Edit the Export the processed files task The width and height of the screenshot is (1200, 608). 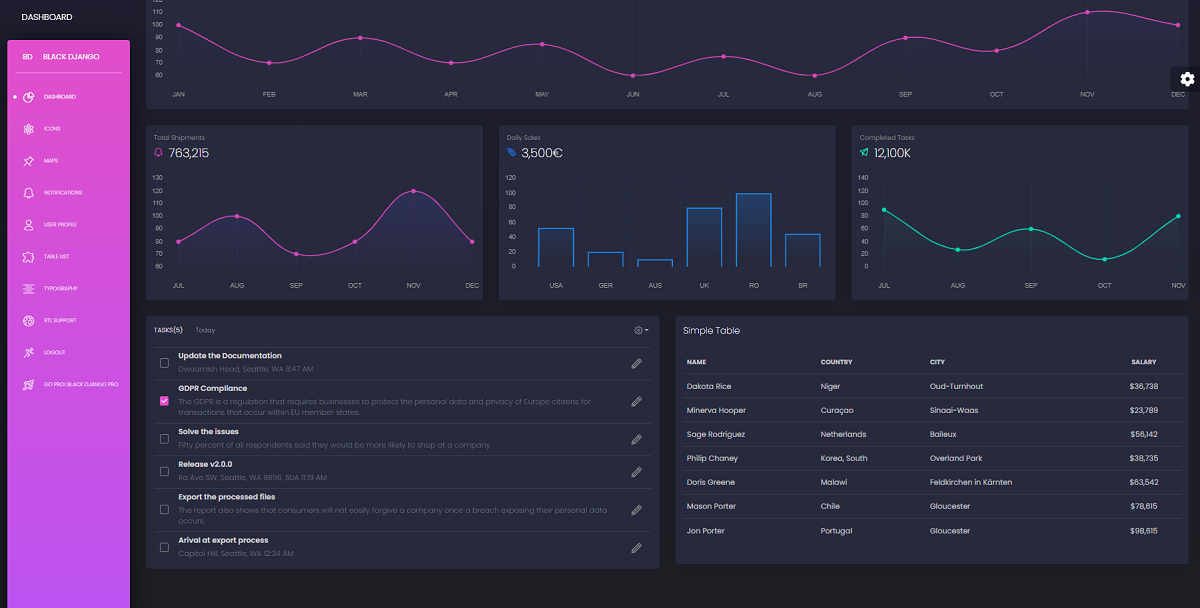point(636,510)
